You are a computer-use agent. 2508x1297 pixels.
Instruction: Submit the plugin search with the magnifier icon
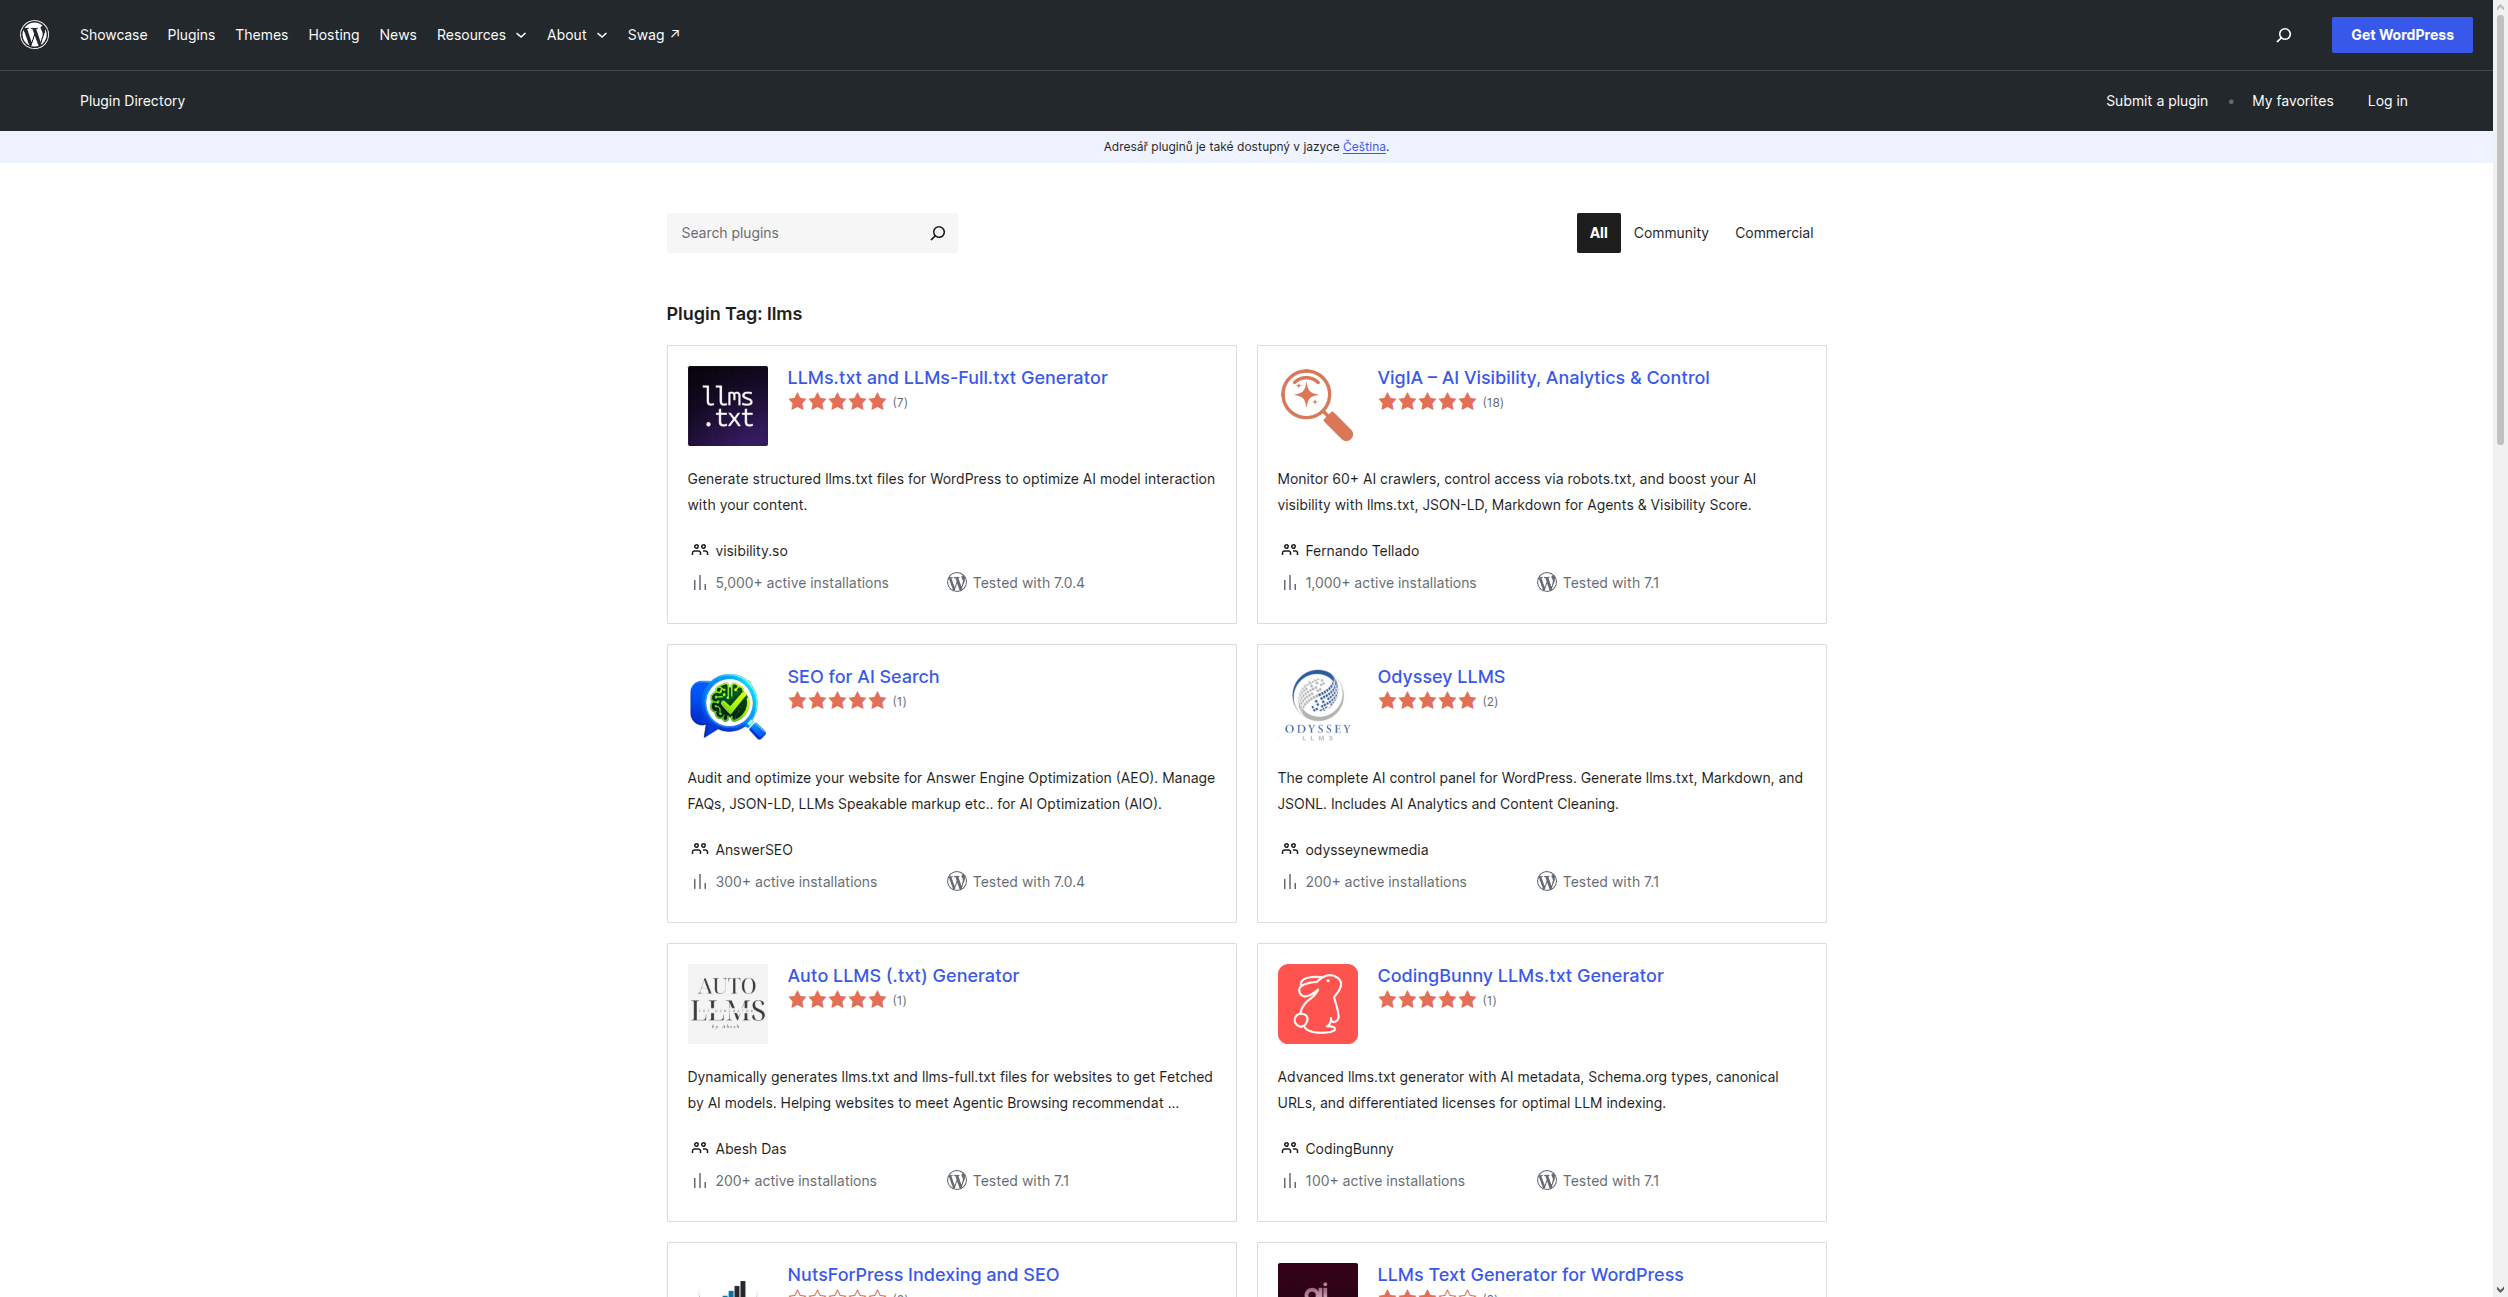click(x=937, y=233)
